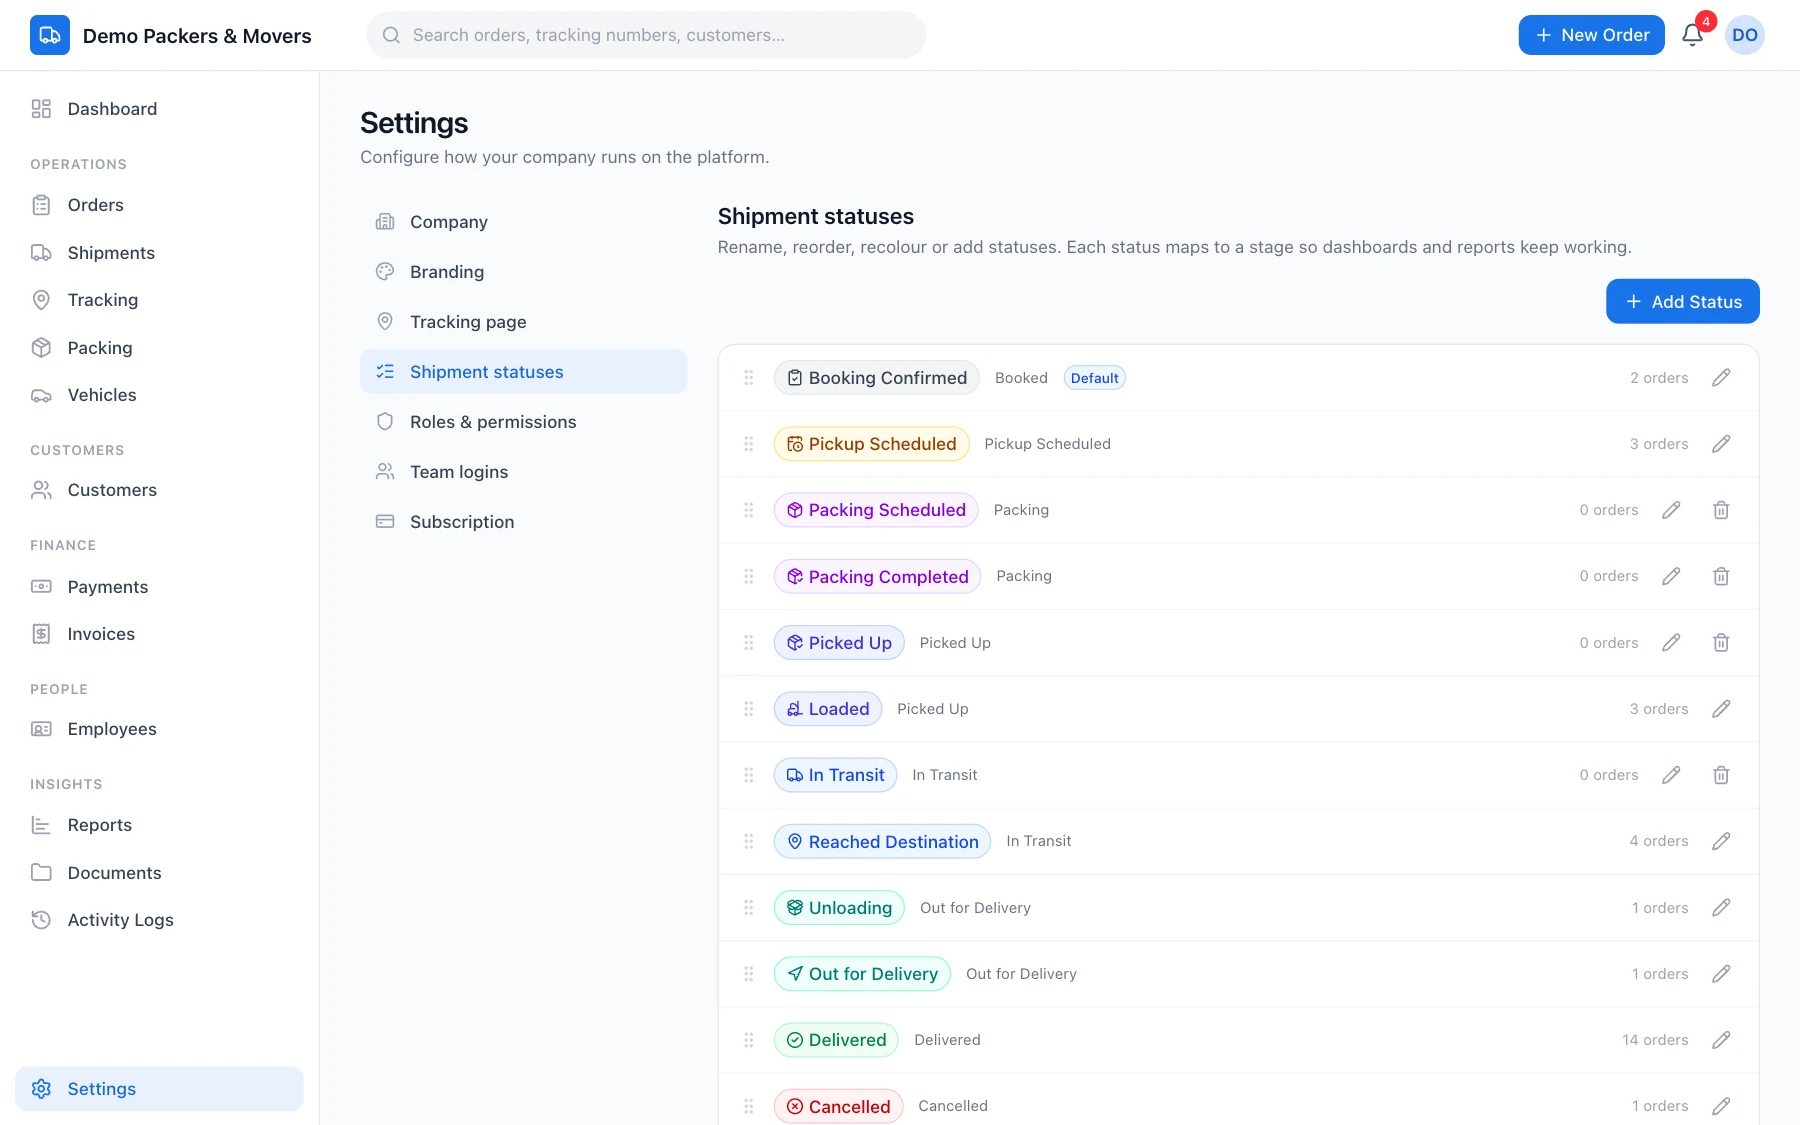Edit the Reached Destination status
Viewport: 1800px width, 1125px height.
pos(1721,841)
